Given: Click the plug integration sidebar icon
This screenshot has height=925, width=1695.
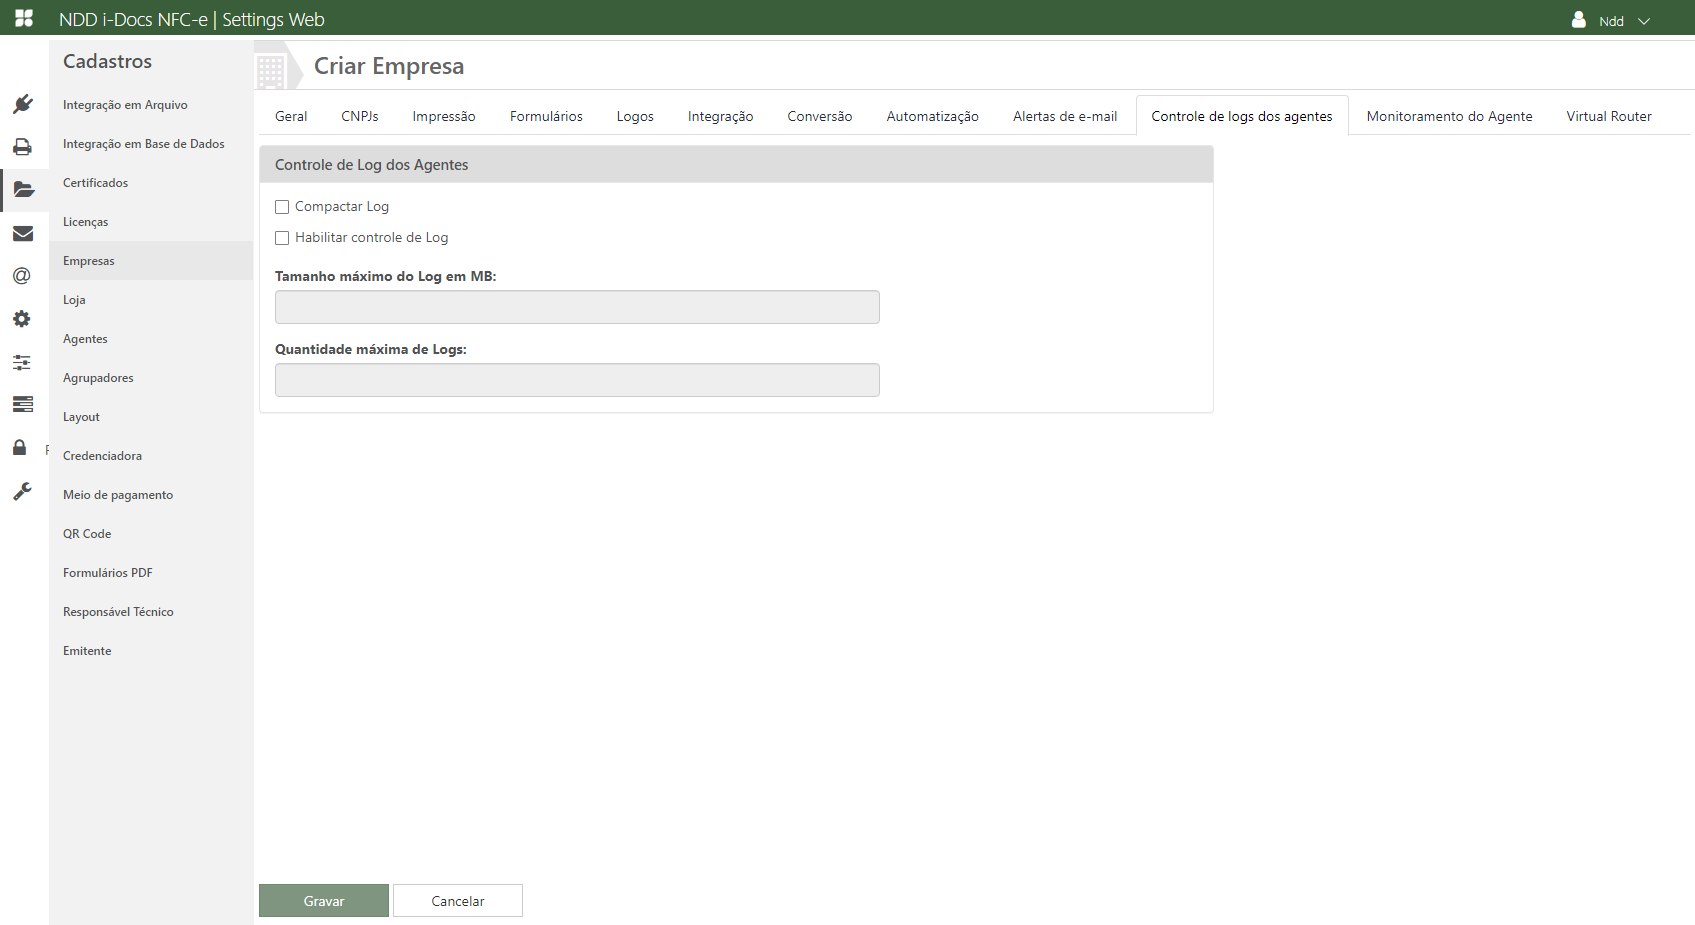Looking at the screenshot, I should tap(23, 104).
